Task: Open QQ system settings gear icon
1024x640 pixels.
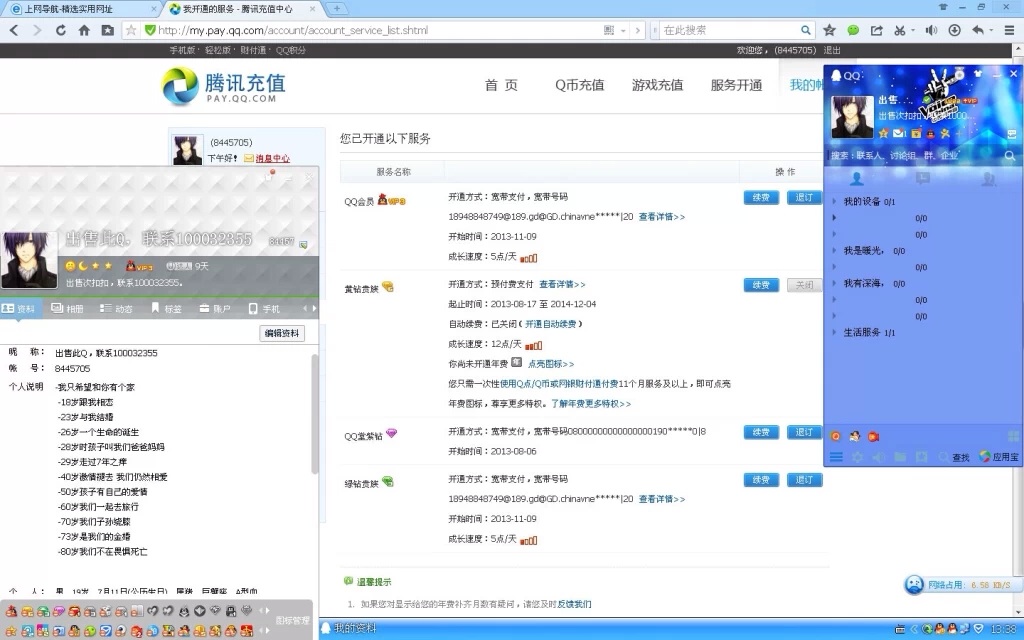Action: [x=857, y=457]
